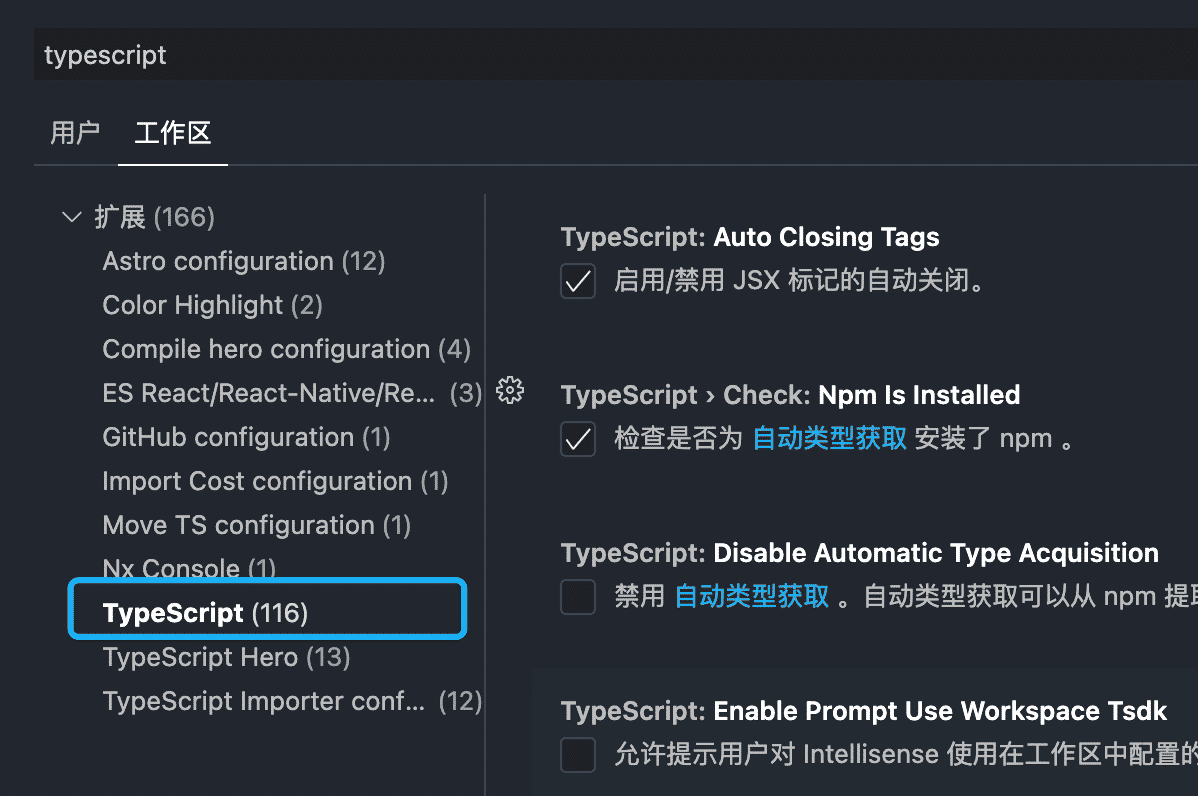Viewport: 1198px width, 796px height.
Task: Enable Disable Automatic Type Acquisition checkbox
Action: [578, 597]
